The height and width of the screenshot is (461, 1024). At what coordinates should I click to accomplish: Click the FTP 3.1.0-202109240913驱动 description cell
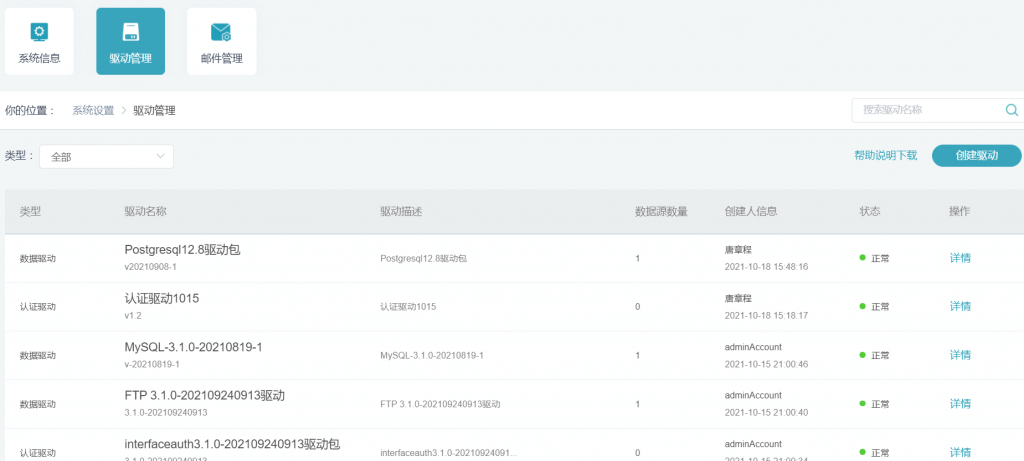pos(440,404)
